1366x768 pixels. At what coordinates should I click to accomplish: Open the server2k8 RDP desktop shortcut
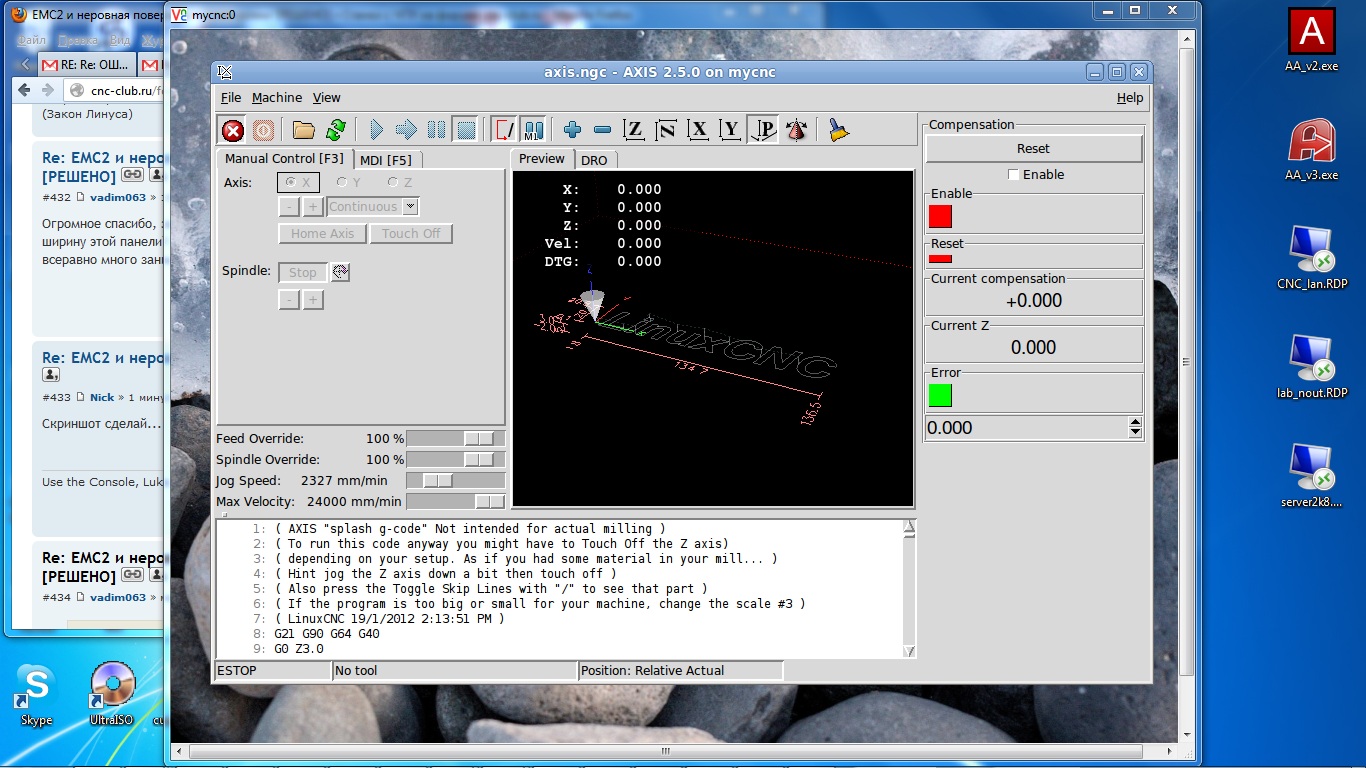point(1311,476)
